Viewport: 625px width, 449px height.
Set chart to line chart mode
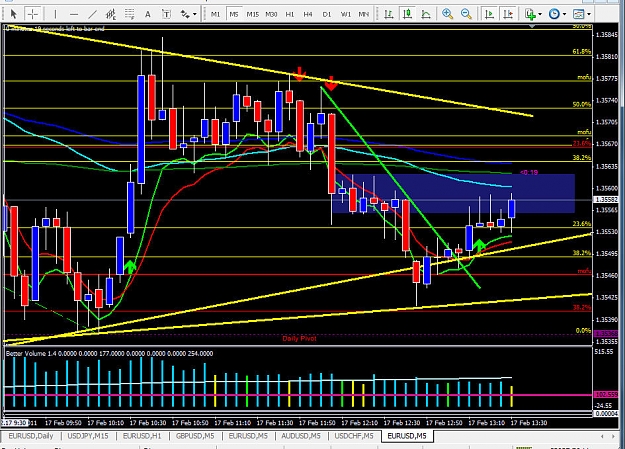point(426,14)
